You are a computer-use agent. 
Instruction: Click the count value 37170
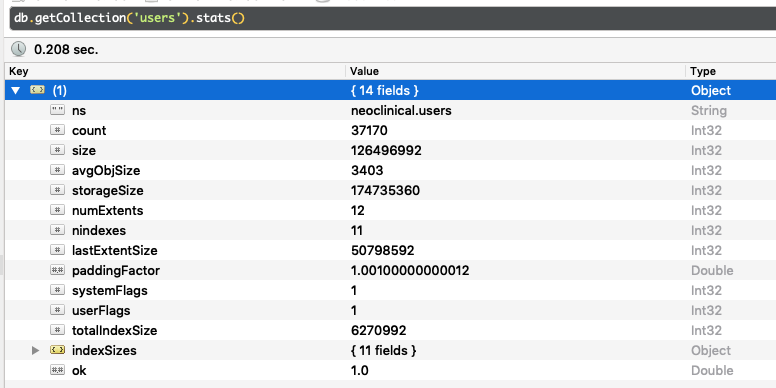tap(369, 131)
